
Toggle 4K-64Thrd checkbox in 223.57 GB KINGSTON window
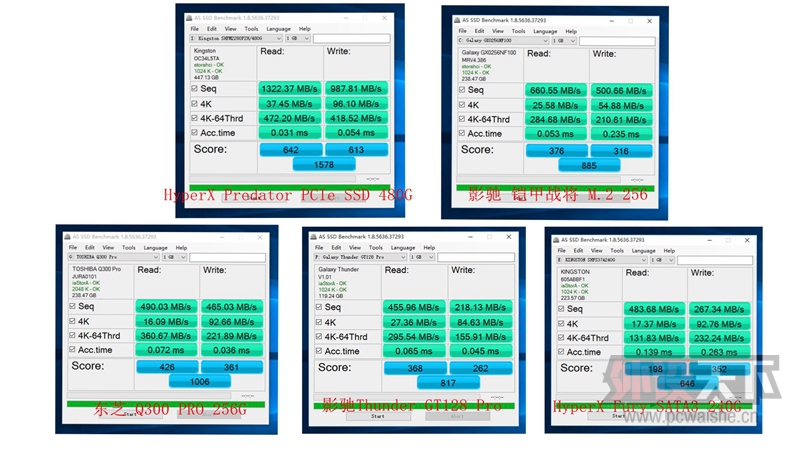coord(561,338)
